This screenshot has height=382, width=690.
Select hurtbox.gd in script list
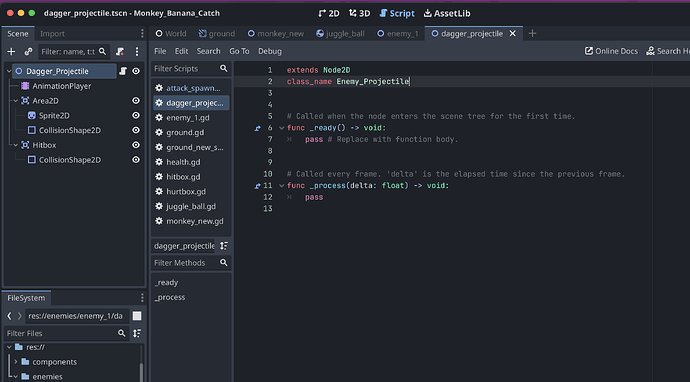[191, 191]
